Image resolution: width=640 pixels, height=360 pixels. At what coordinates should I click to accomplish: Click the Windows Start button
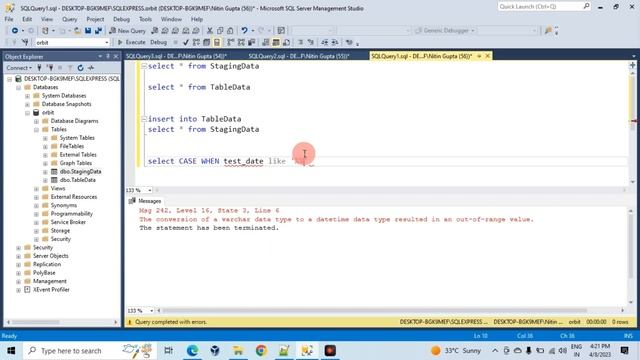(11, 351)
